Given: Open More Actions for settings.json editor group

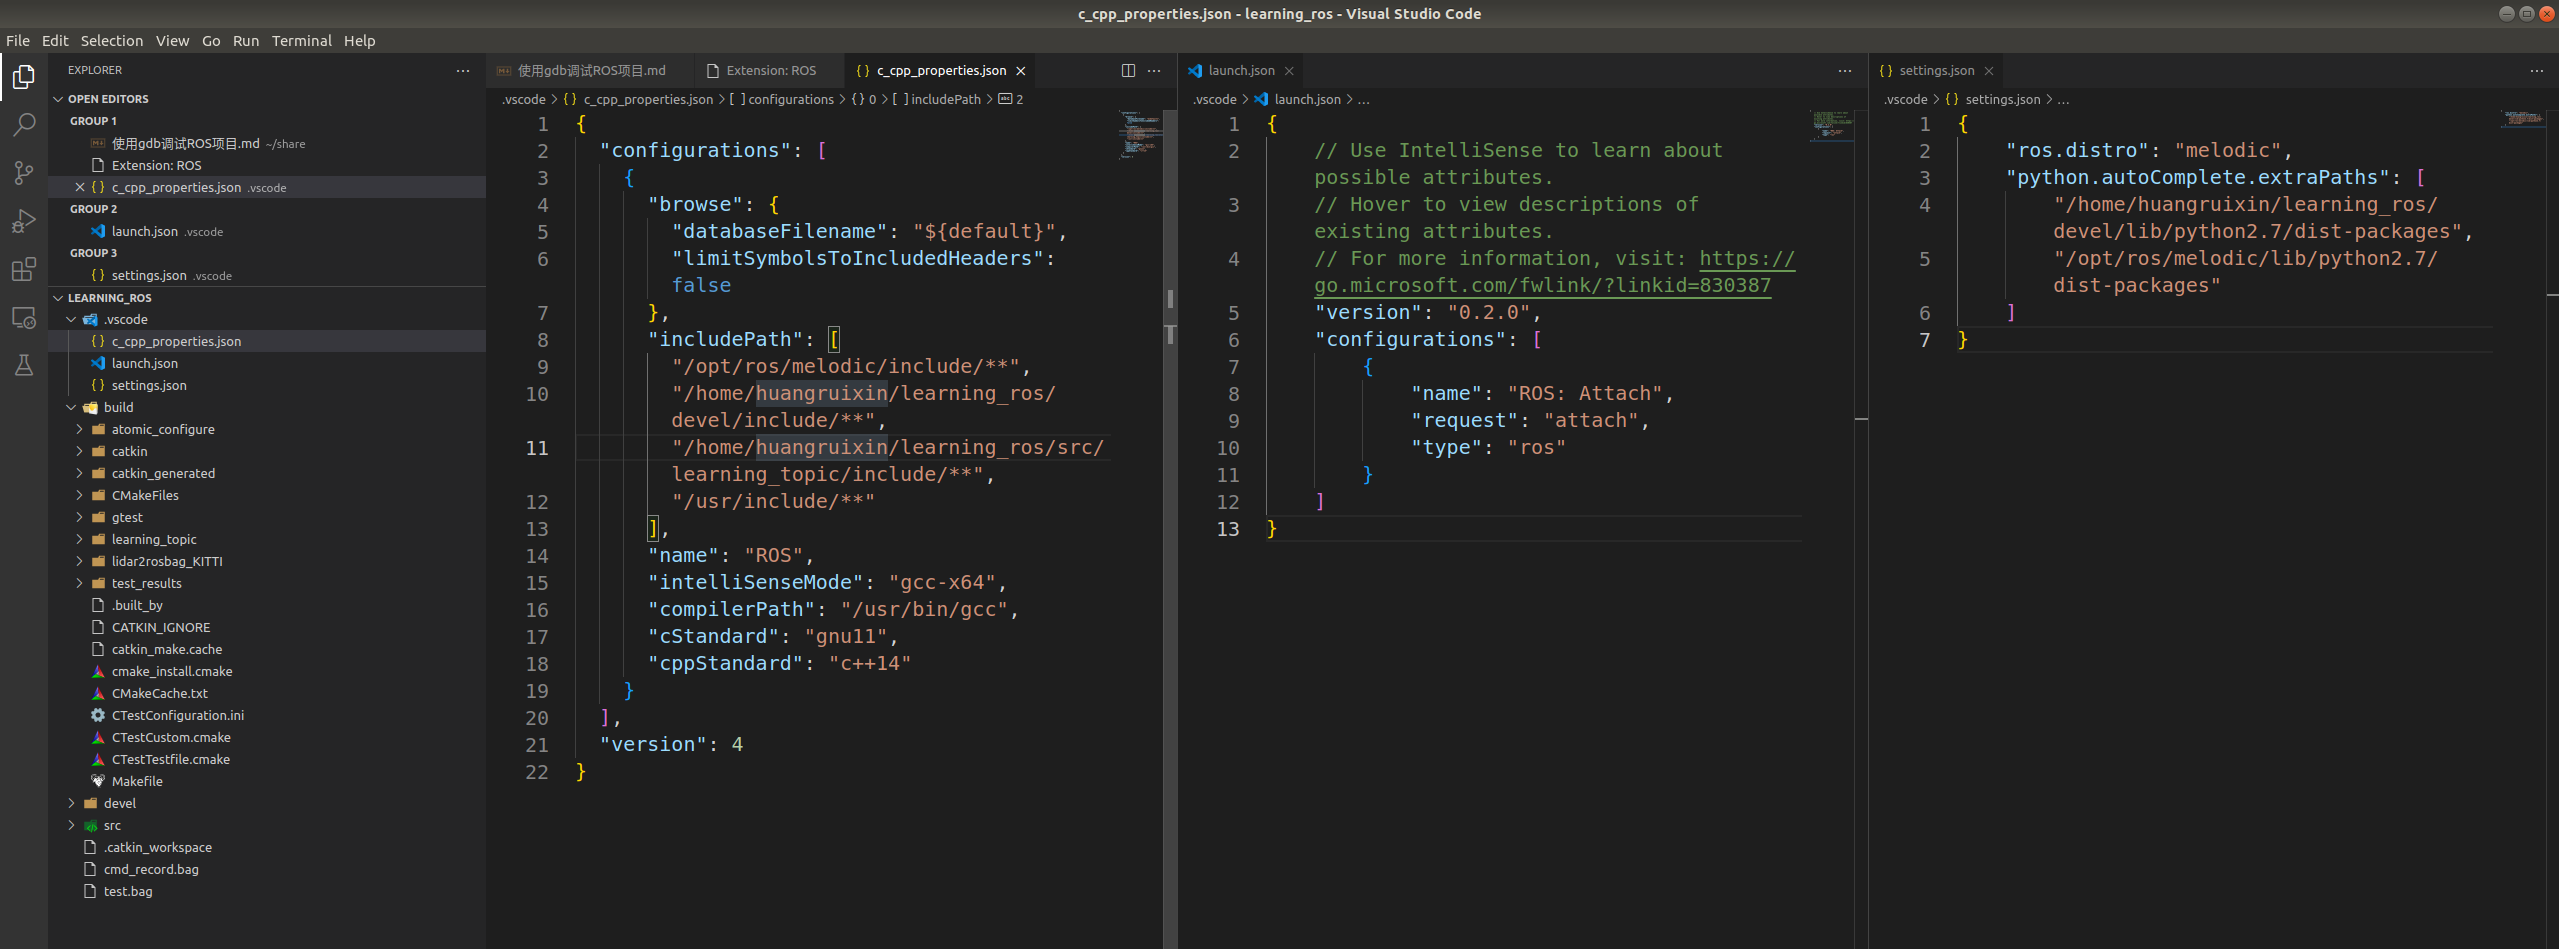Looking at the screenshot, I should click(x=2536, y=70).
